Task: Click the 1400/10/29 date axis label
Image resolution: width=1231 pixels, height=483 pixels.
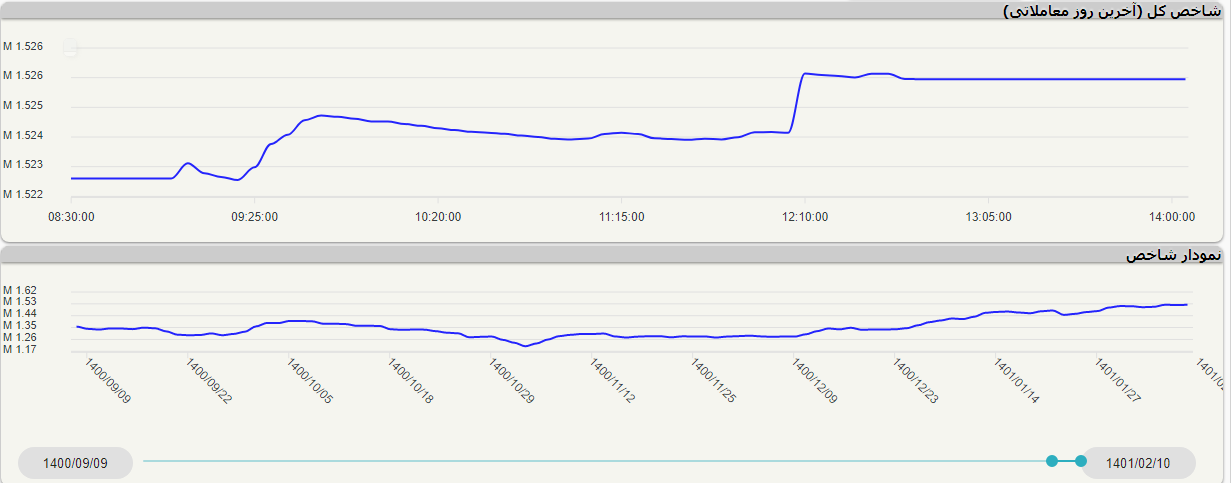Action: tap(512, 382)
